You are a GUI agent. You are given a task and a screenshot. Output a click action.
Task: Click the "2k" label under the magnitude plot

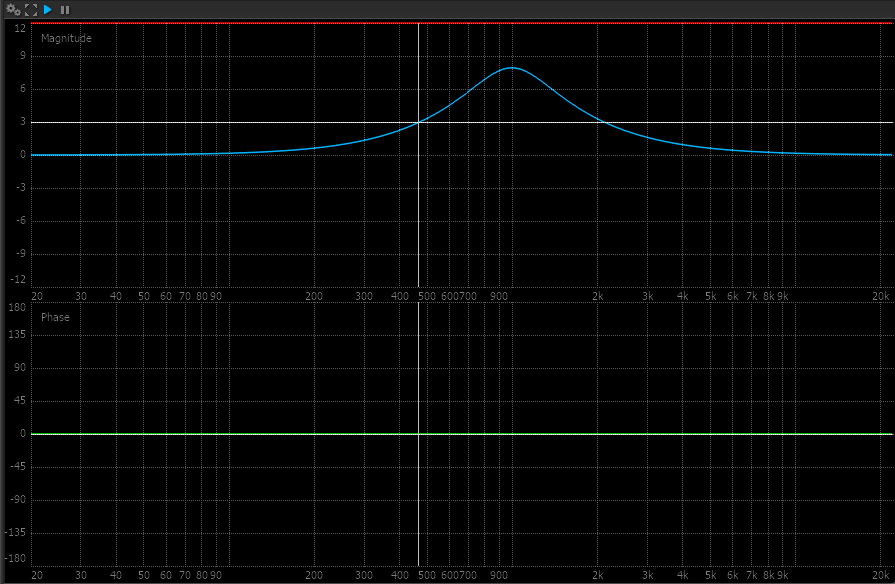[597, 296]
